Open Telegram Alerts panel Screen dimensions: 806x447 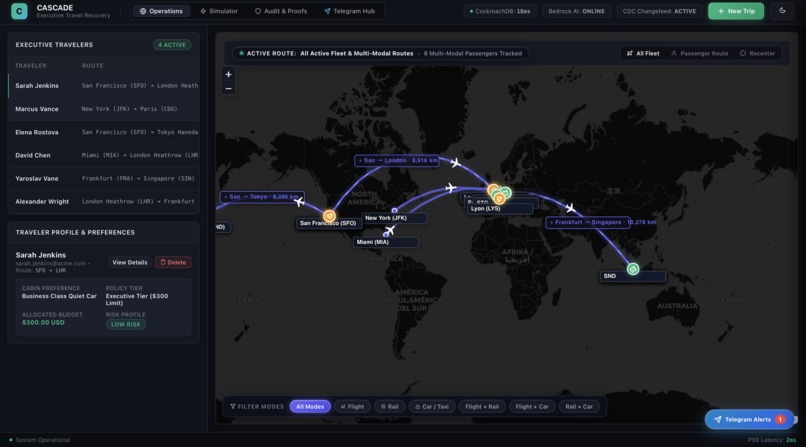point(750,419)
